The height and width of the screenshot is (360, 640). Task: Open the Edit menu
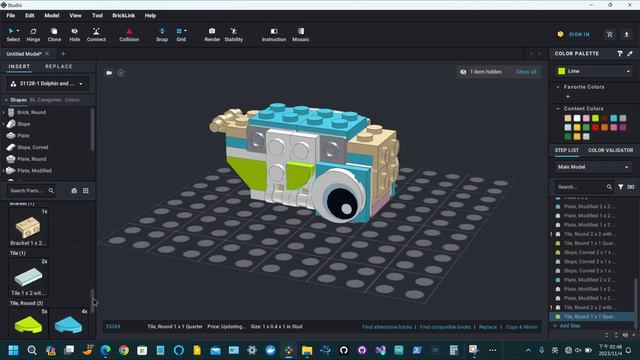pyautogui.click(x=30, y=16)
